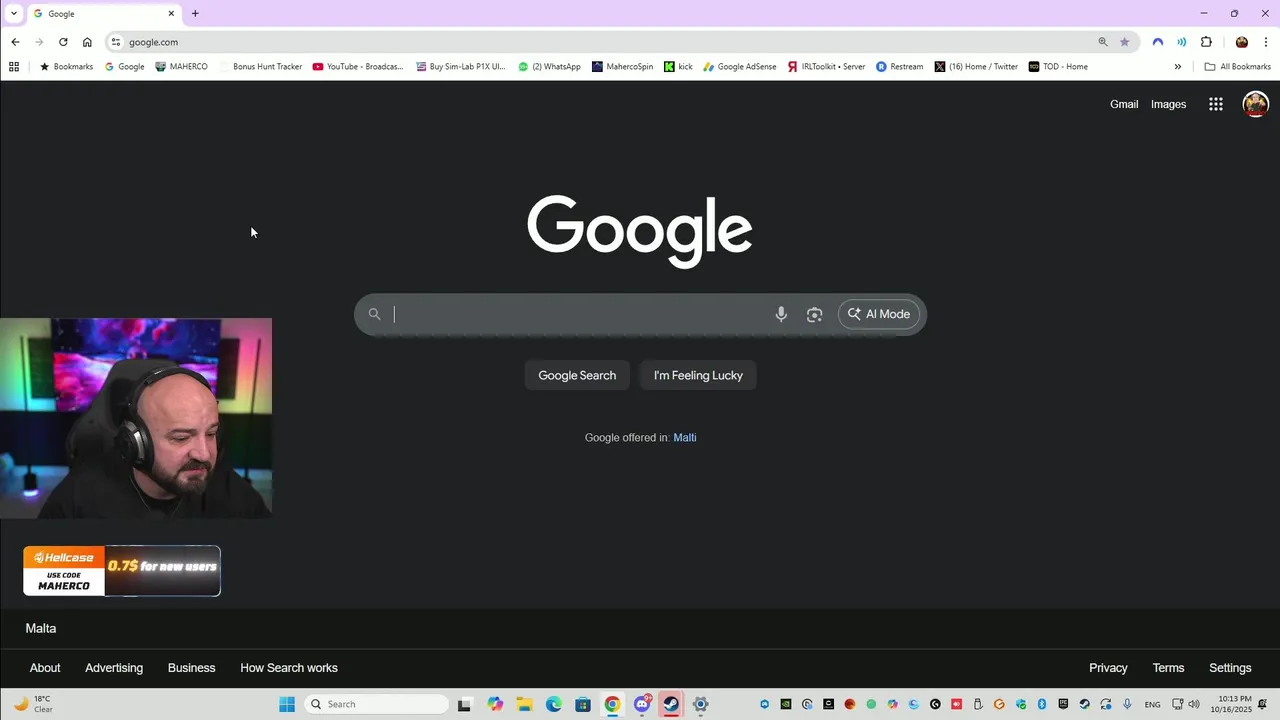Viewport: 1280px width, 720px height.
Task: Open a new tab with plus button
Action: [x=195, y=14]
